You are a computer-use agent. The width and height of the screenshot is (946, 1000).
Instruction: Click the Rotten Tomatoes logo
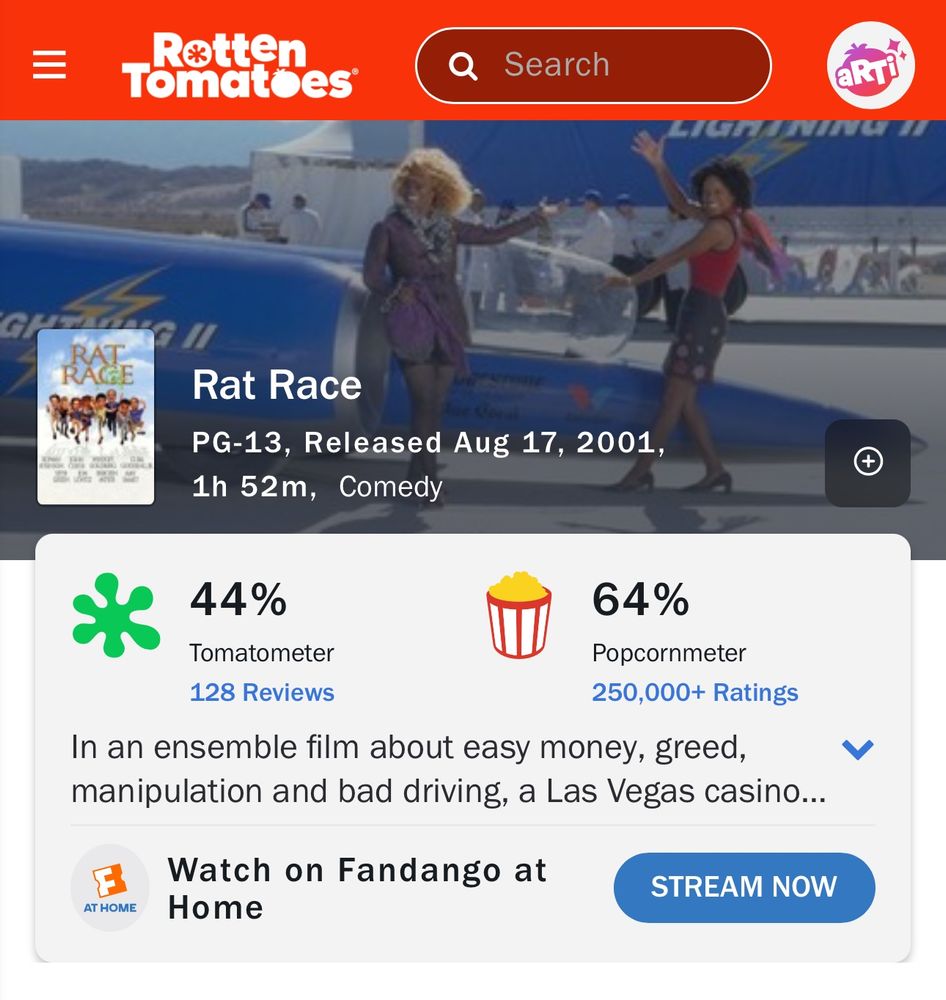pos(239,65)
